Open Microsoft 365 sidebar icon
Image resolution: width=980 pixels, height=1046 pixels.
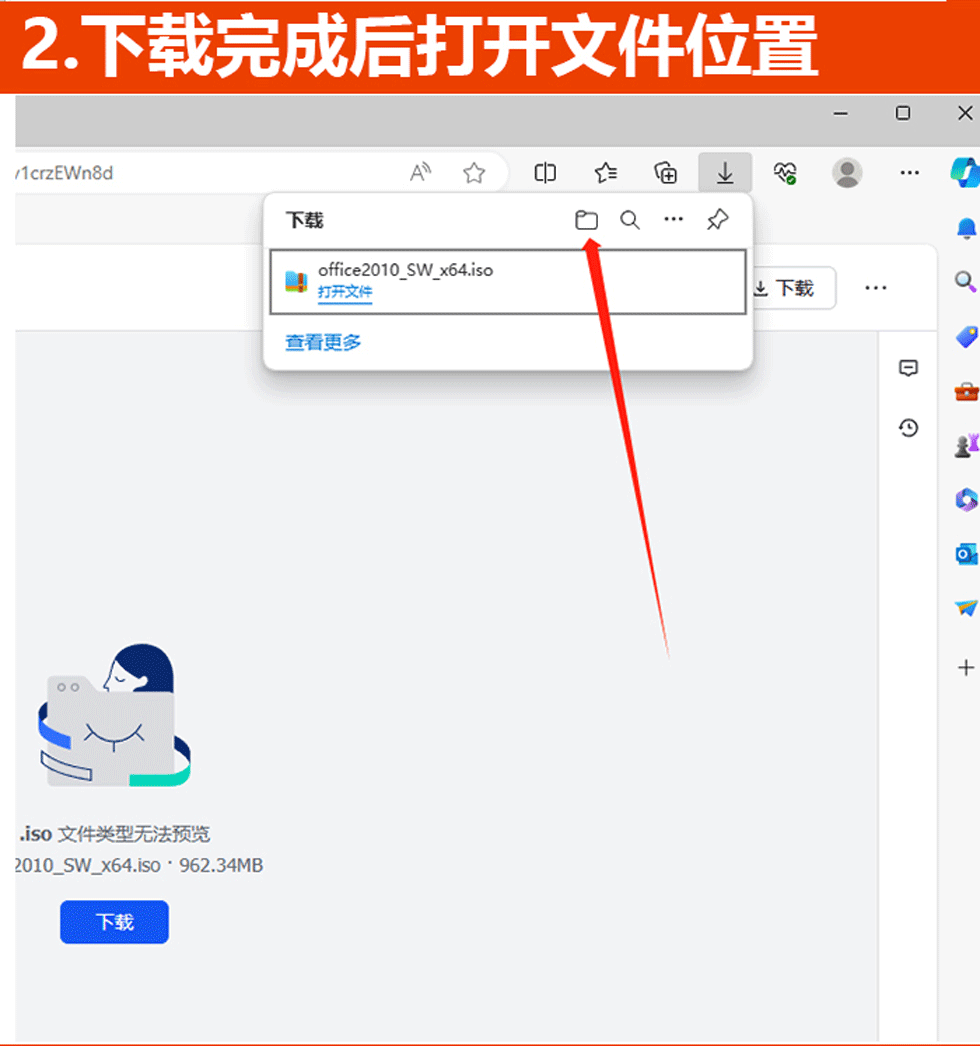click(x=966, y=500)
